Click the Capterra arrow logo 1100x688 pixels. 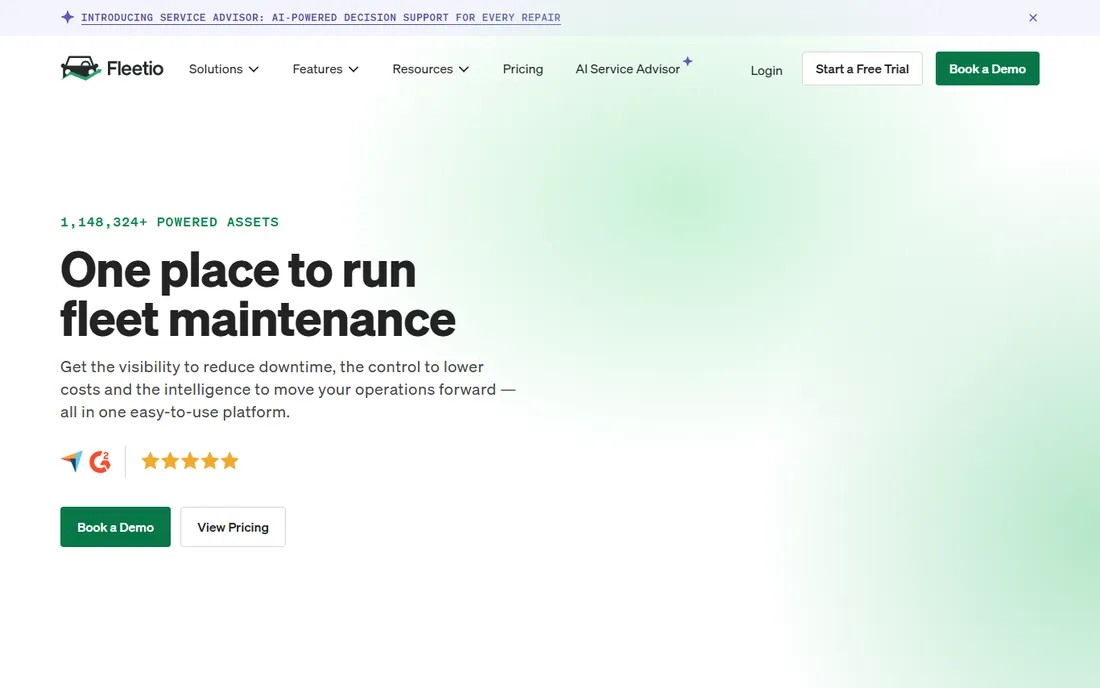[72, 461]
